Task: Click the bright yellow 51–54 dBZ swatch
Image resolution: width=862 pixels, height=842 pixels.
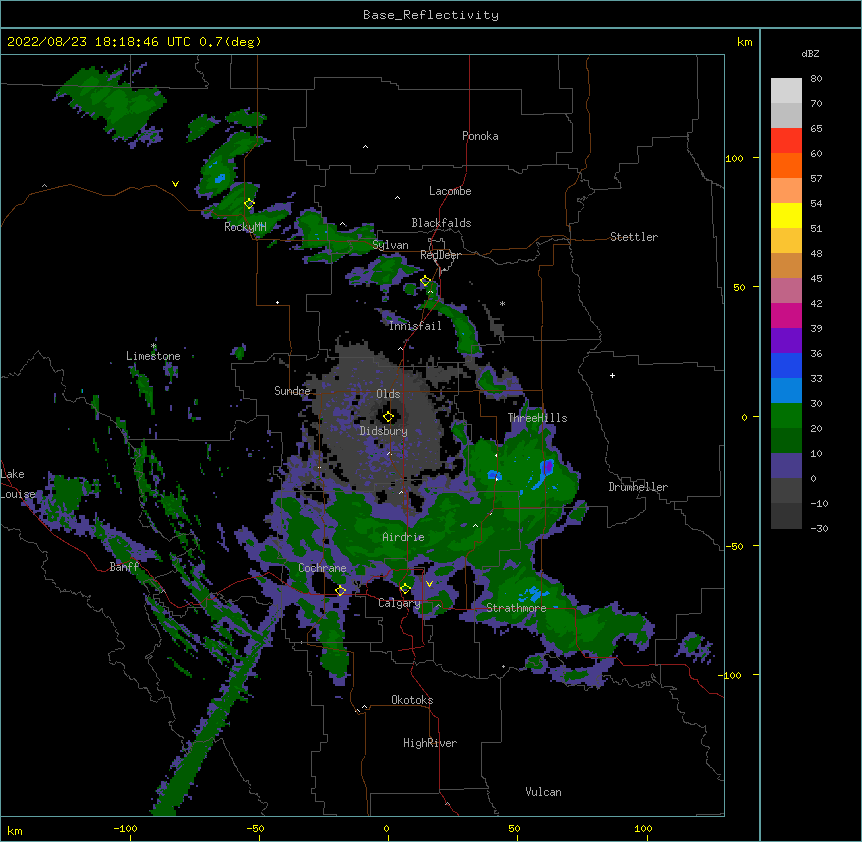Action: coord(786,215)
